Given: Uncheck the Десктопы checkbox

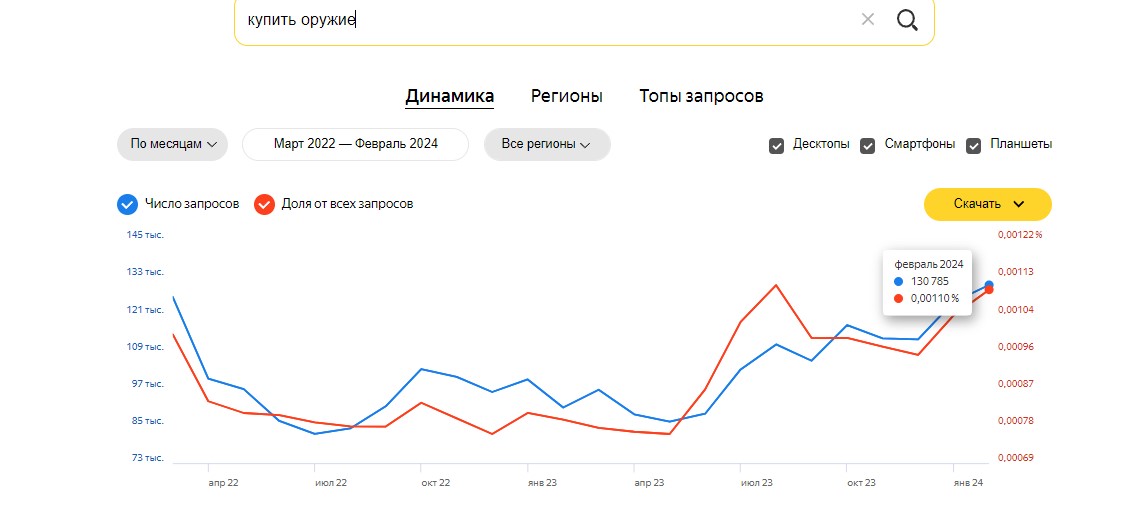Looking at the screenshot, I should (x=776, y=146).
